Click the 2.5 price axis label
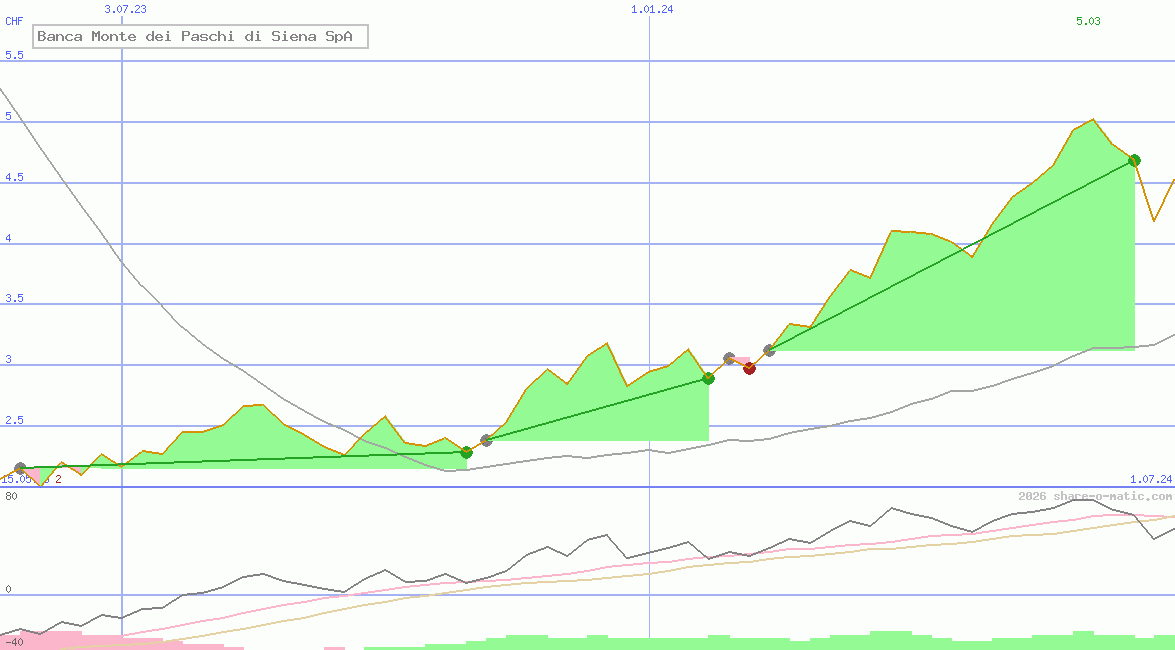 [14, 421]
